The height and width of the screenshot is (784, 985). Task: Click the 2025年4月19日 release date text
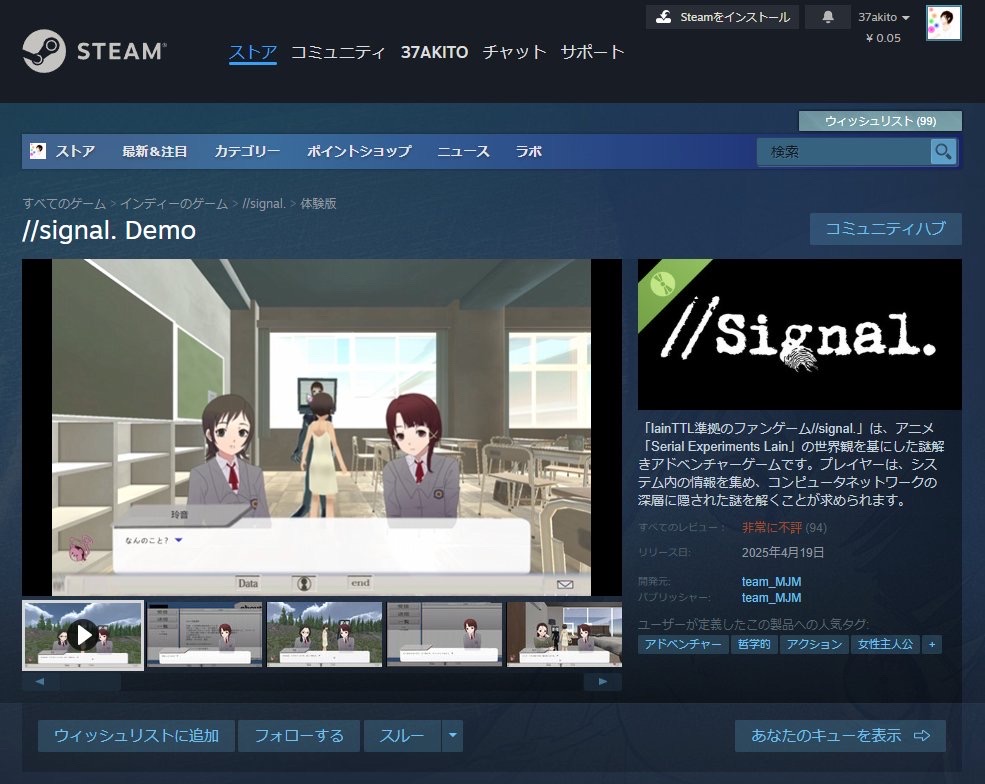pyautogui.click(x=783, y=553)
